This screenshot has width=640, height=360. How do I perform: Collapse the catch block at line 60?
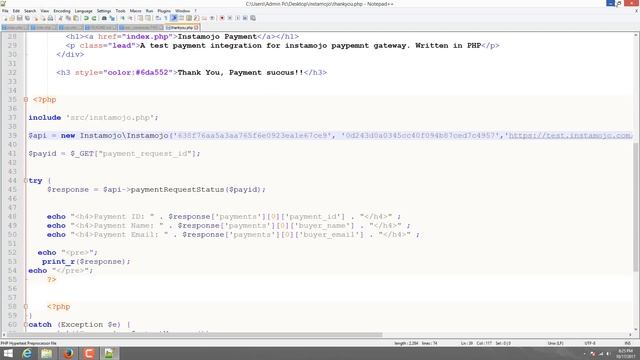tap(26, 324)
